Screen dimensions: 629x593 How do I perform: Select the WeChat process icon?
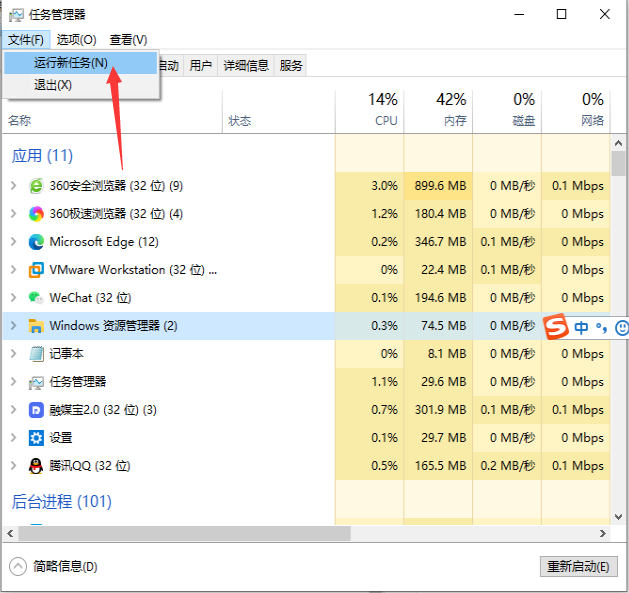(x=36, y=298)
